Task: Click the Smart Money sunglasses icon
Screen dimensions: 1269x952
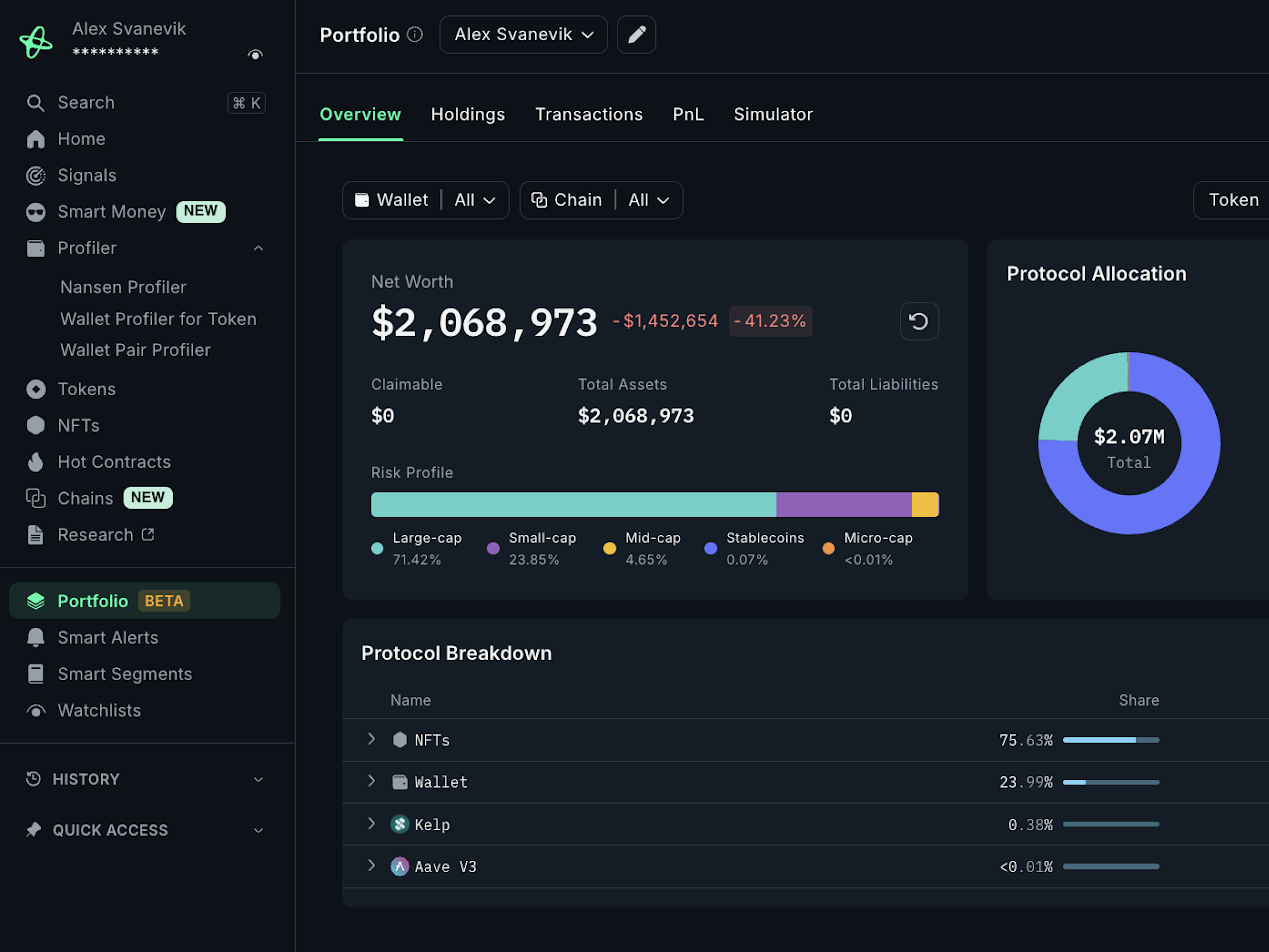Action: click(x=36, y=212)
